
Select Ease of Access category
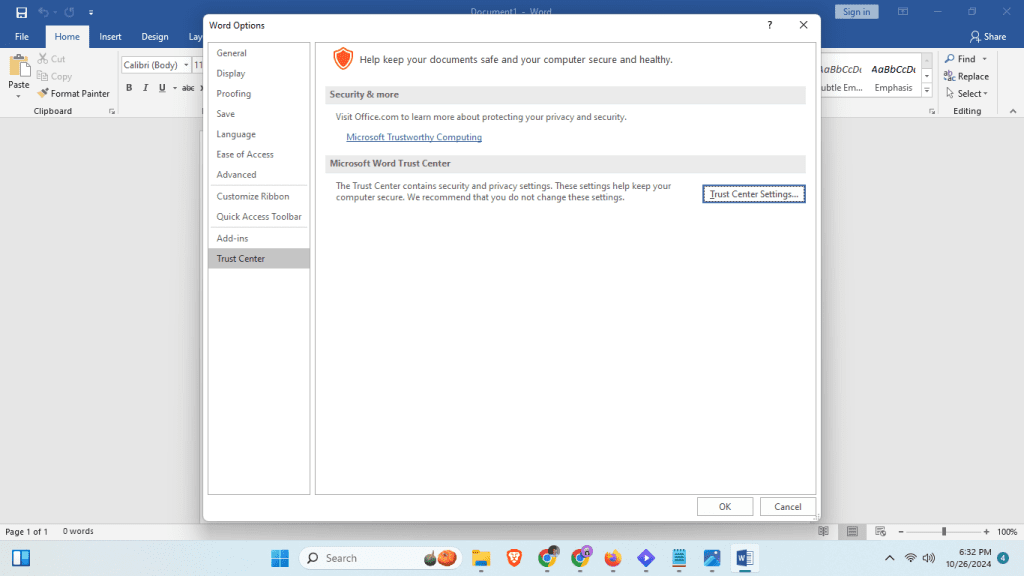pyautogui.click(x=259, y=154)
